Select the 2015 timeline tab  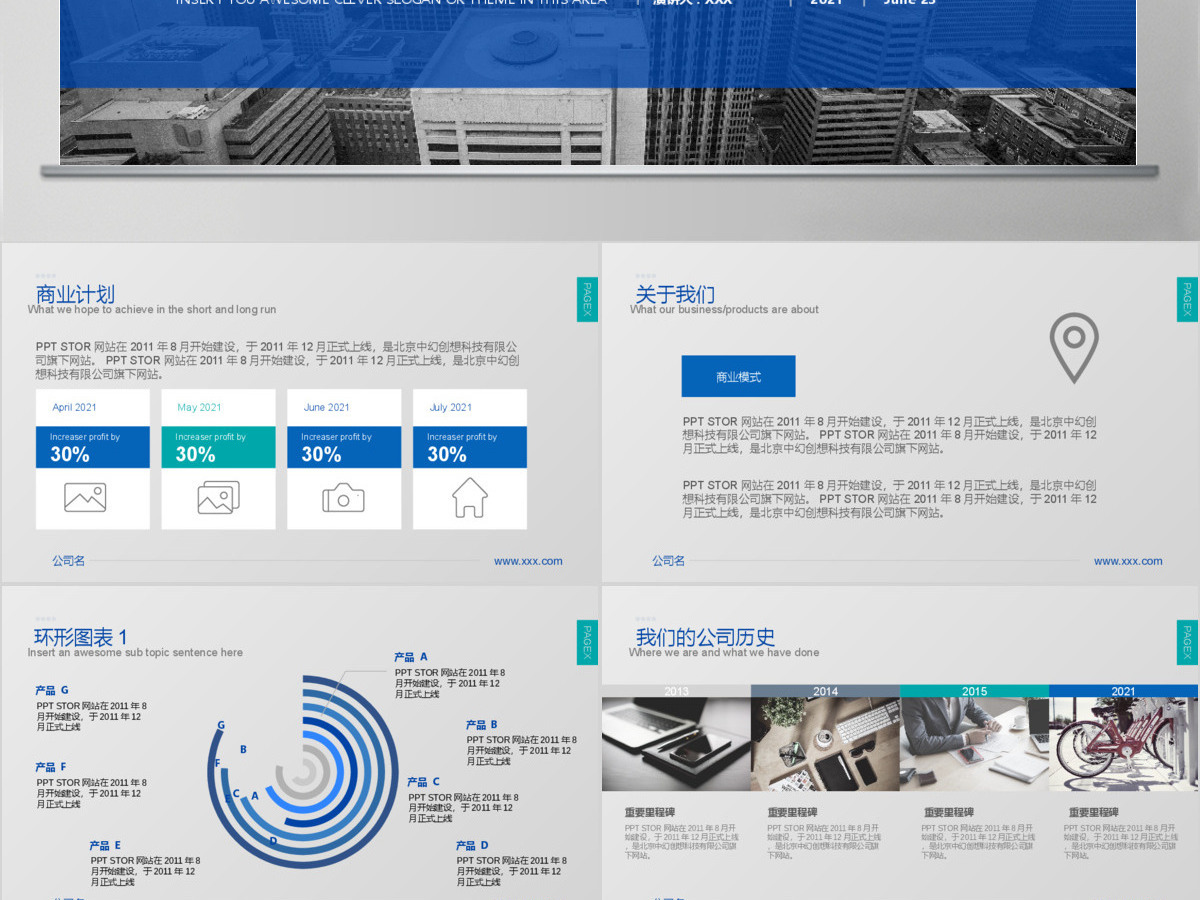(974, 691)
